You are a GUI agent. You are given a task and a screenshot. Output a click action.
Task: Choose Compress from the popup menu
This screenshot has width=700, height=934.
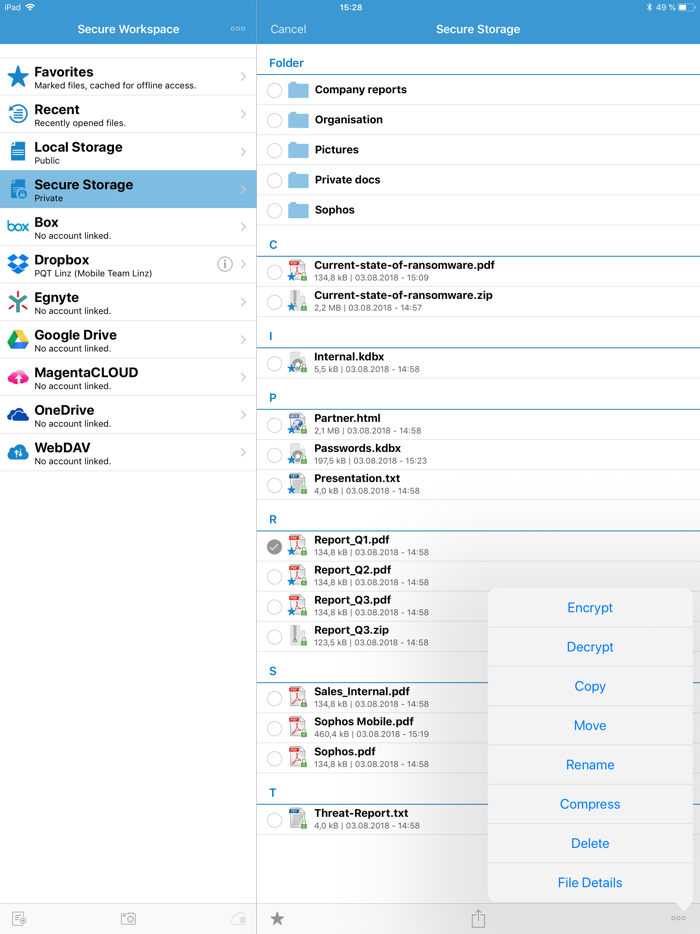click(x=590, y=804)
